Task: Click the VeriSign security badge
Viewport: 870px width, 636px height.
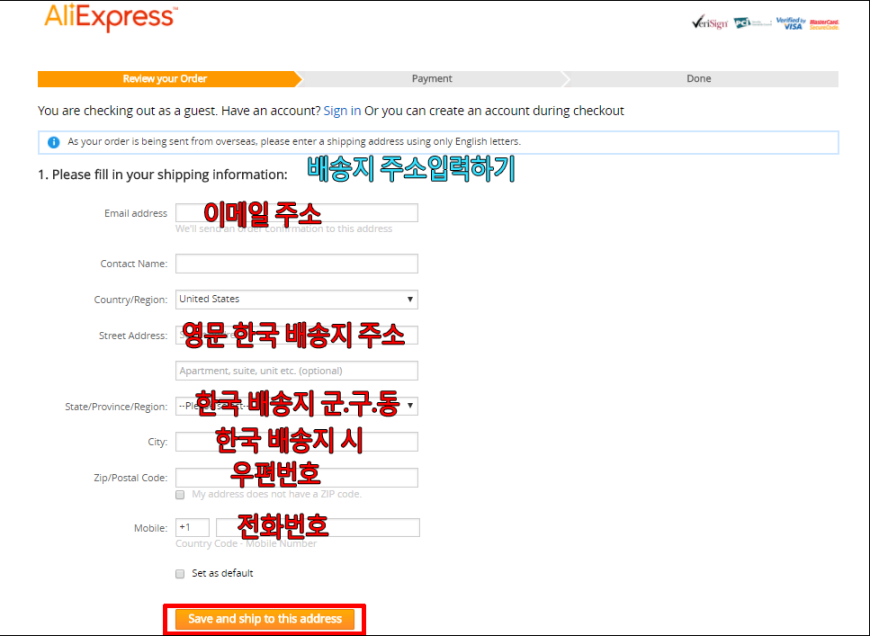Action: tap(710, 23)
